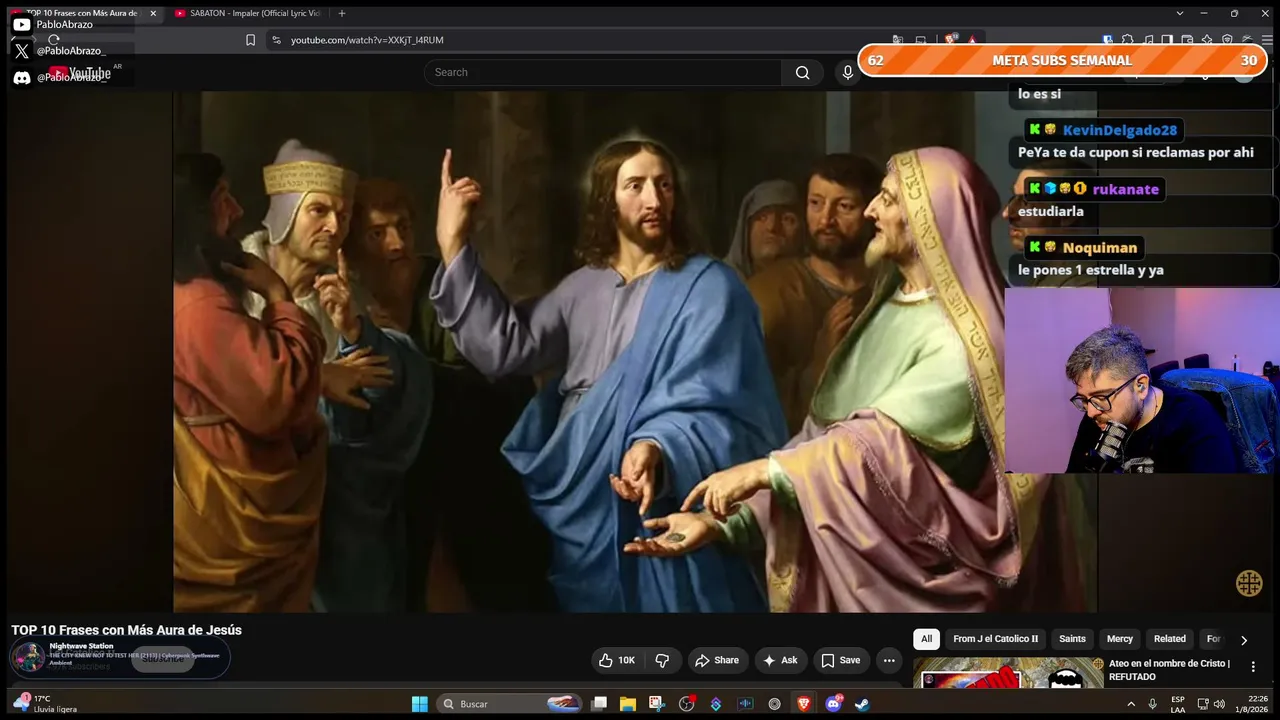Screen dimensions: 1280x720
Task: Activate voice search microphone on YouTube
Action: coord(848,72)
